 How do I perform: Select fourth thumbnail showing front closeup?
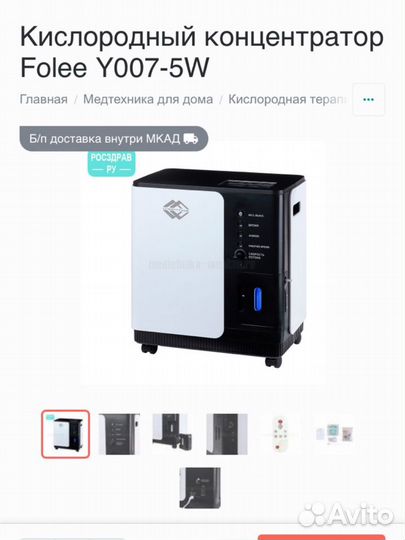[227, 434]
